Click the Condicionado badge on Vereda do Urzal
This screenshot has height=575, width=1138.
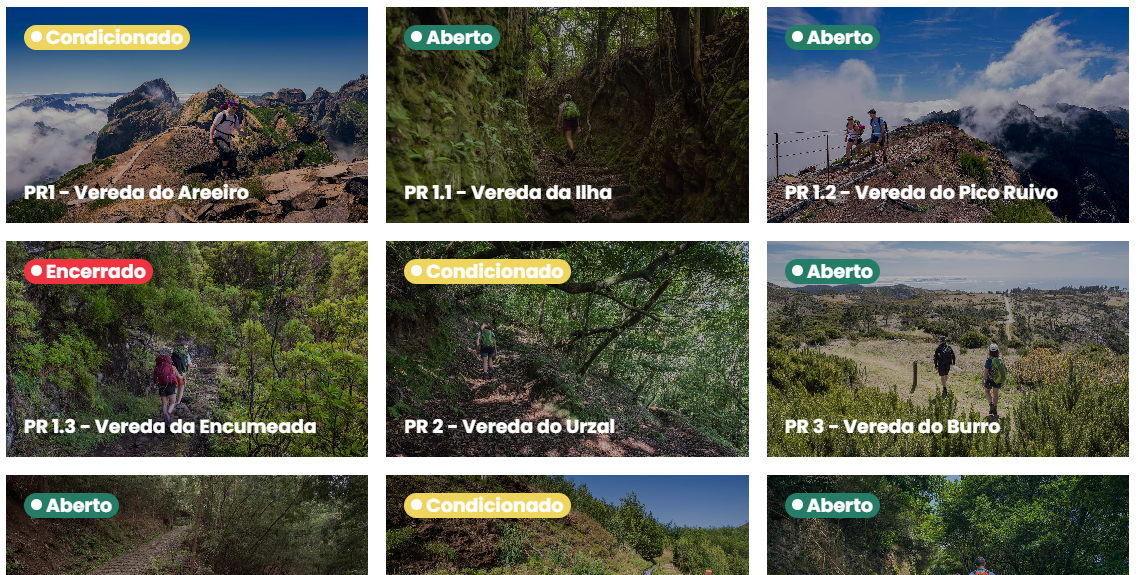pyautogui.click(x=487, y=272)
